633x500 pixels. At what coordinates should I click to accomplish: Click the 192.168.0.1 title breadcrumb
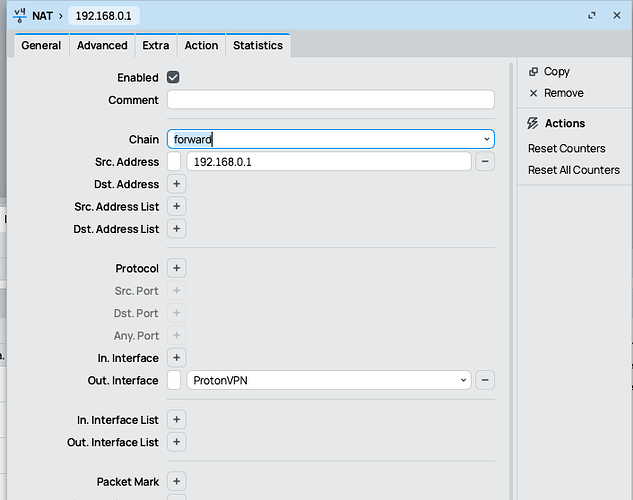tap(104, 16)
